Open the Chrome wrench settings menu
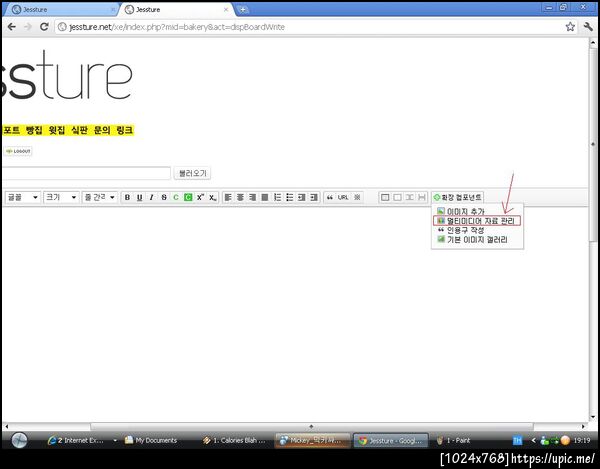Image resolution: width=600 pixels, height=469 pixels. coord(588,27)
